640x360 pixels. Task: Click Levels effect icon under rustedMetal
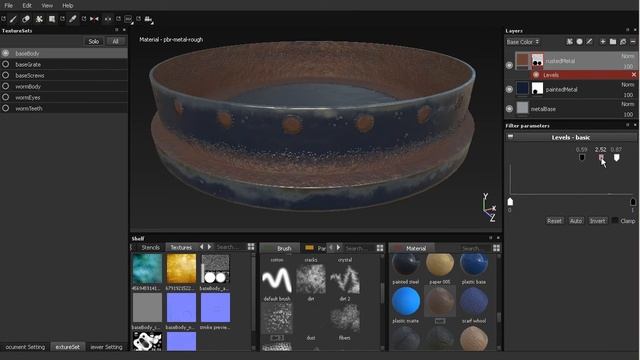click(x=536, y=75)
